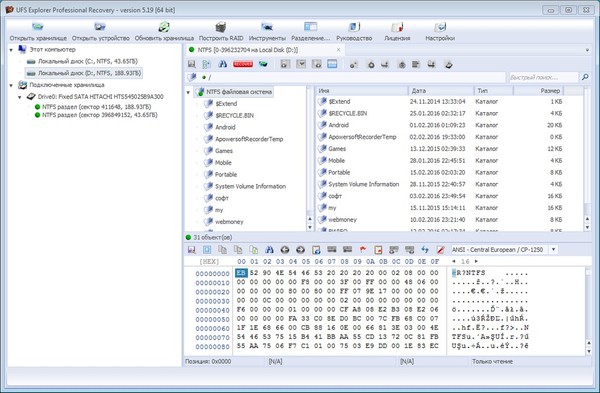Click hex viewer scrollbar down arrow
Screen dimensions: 600x393
(x=589, y=351)
